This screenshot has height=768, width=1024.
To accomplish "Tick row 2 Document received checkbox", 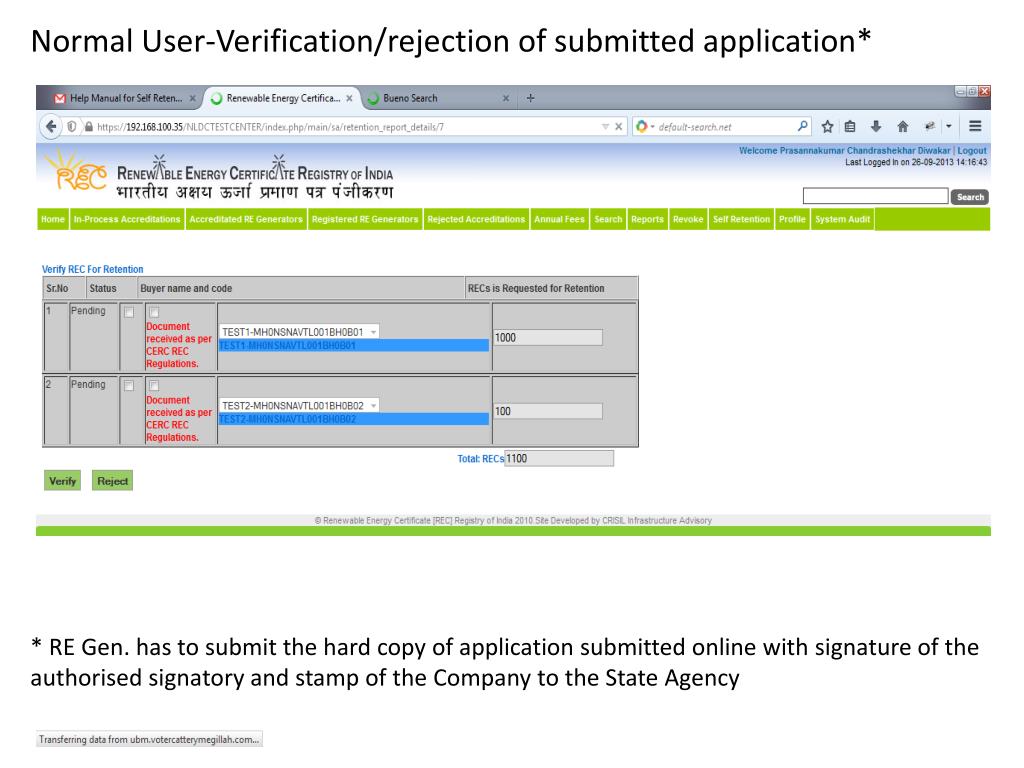I will (x=154, y=386).
